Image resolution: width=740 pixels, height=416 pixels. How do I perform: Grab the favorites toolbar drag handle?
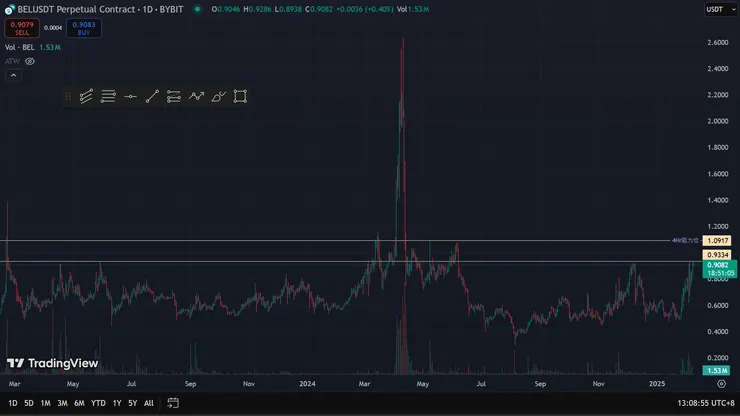[x=68, y=96]
